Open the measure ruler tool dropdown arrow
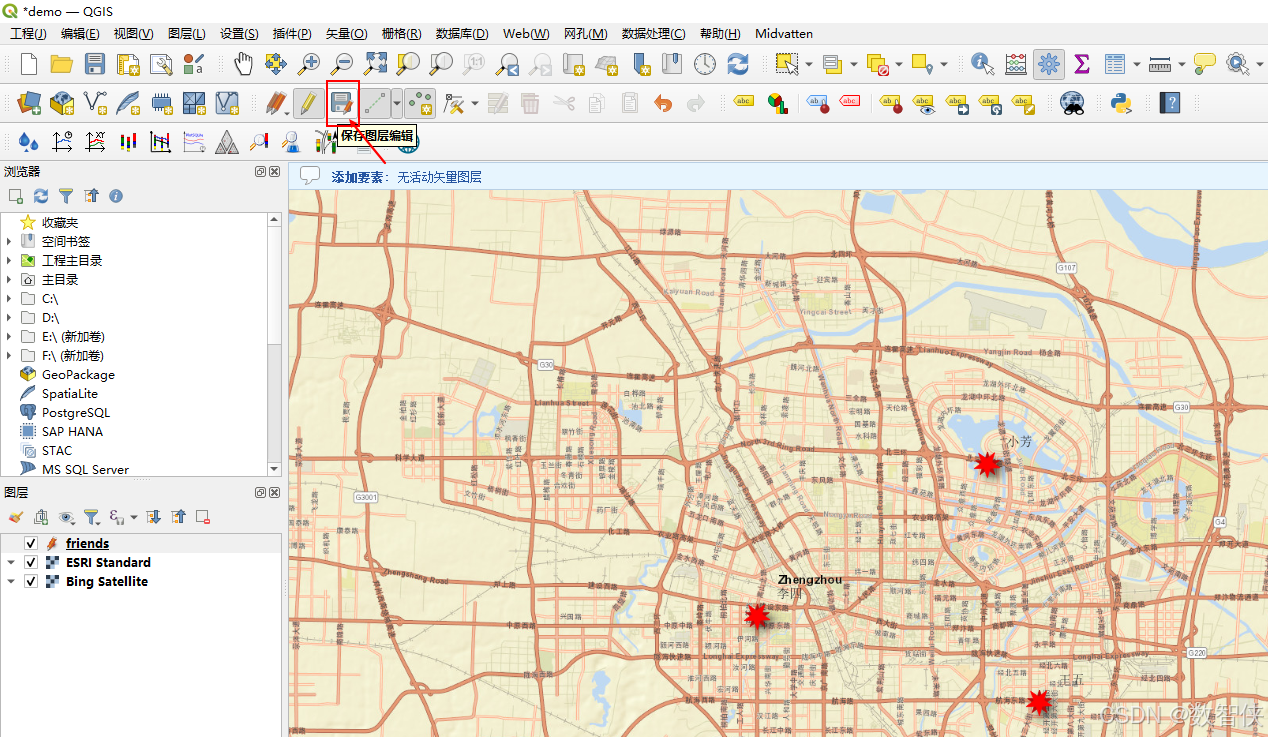The image size is (1268, 737). [x=1181, y=65]
